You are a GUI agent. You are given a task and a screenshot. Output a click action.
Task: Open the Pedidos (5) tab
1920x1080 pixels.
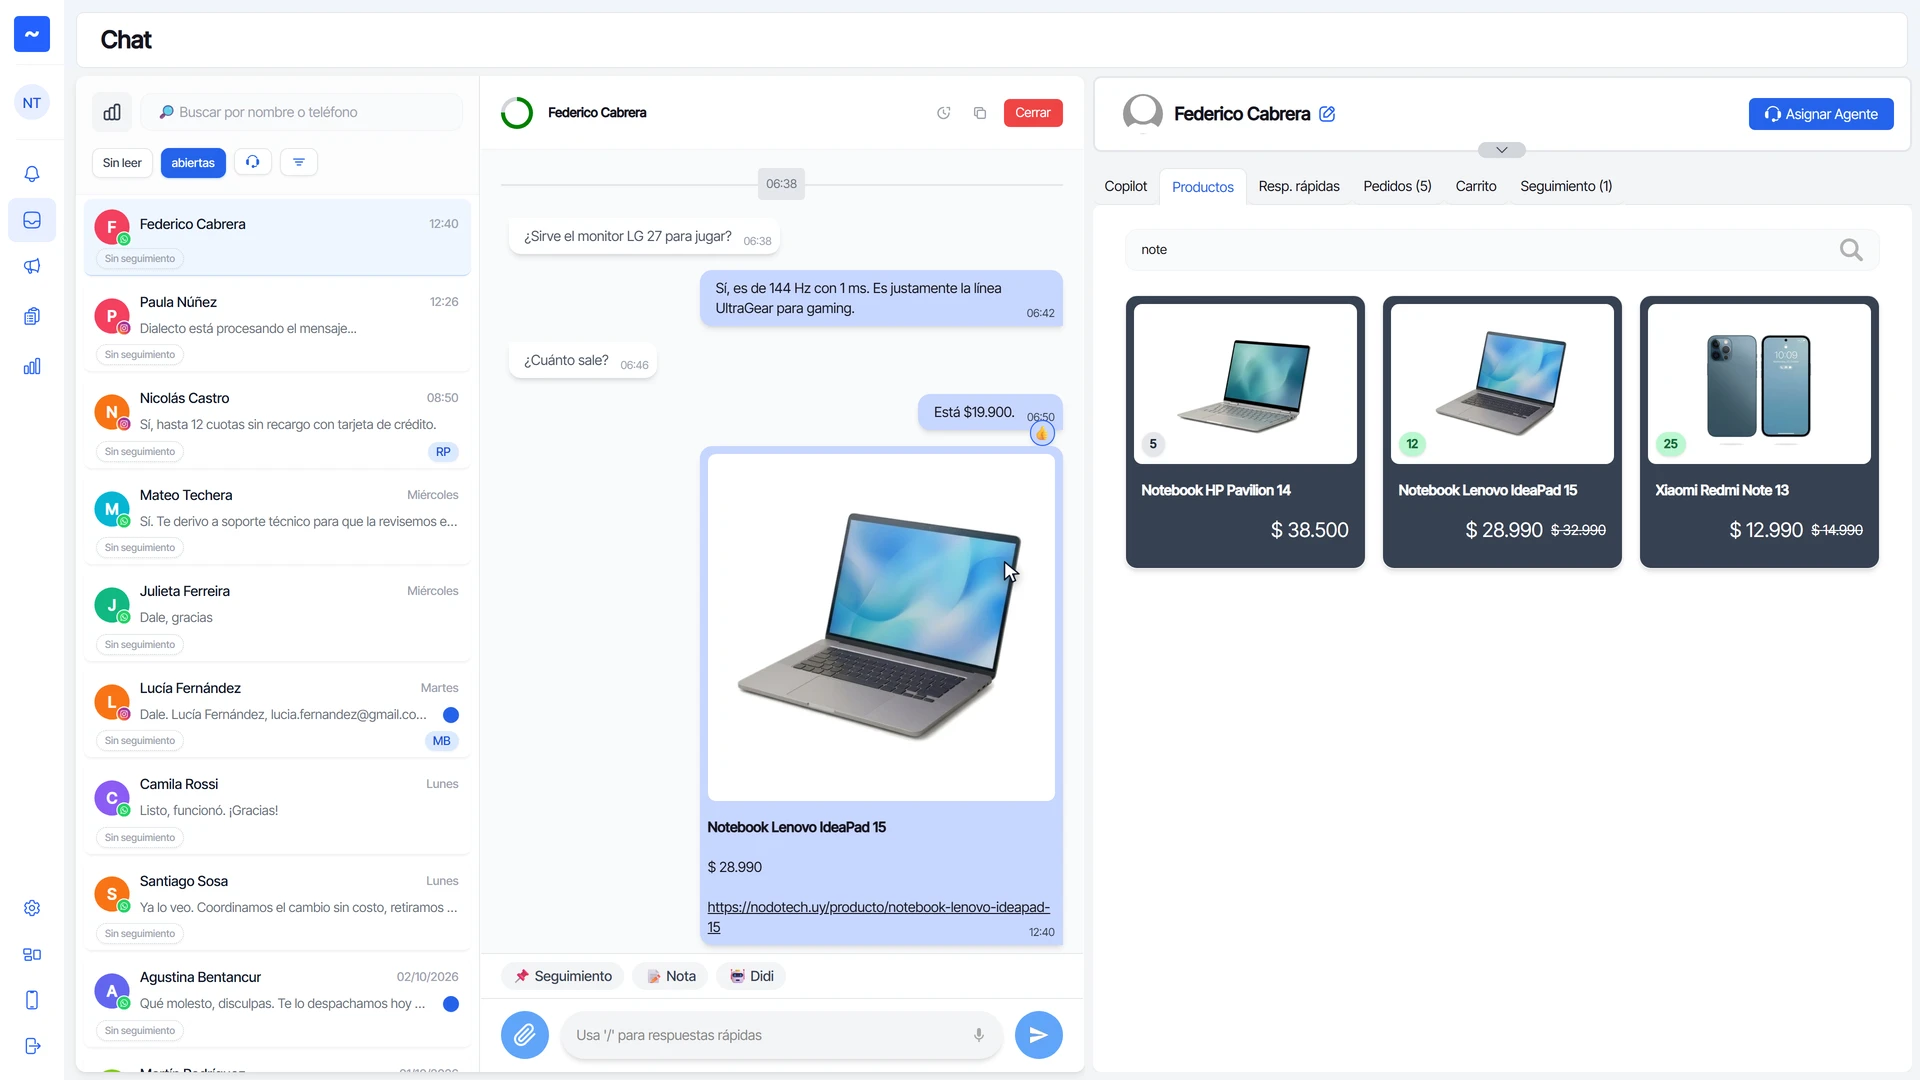1397,186
